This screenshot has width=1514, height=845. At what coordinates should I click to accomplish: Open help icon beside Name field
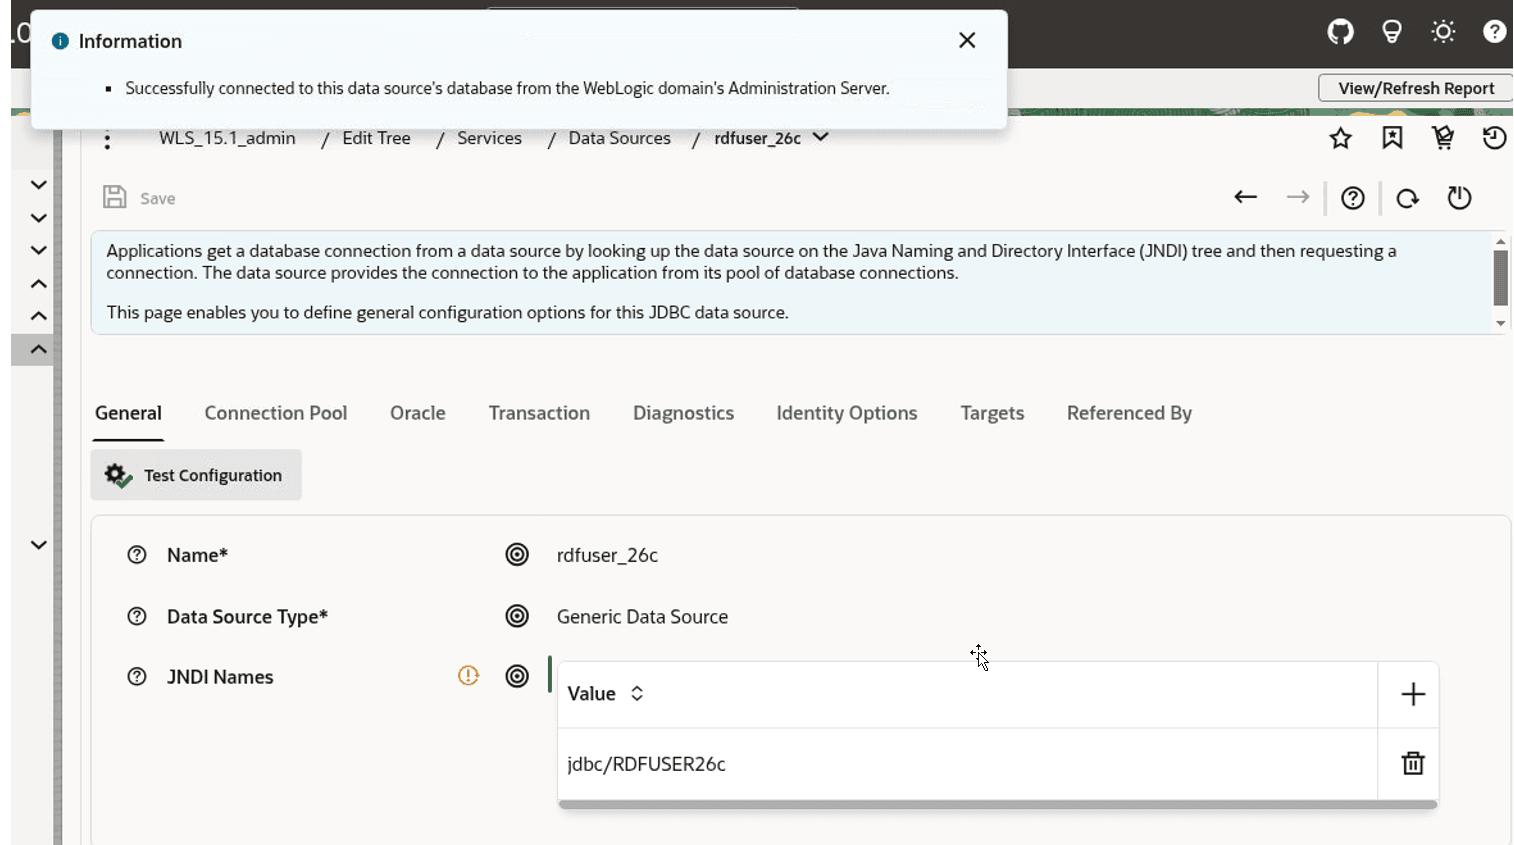point(137,555)
